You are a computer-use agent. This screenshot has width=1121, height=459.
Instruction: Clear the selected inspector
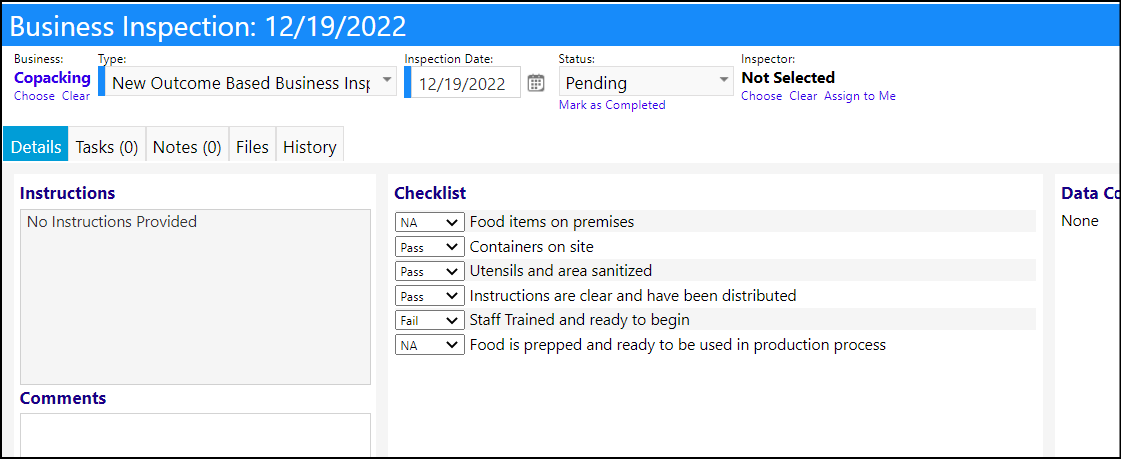point(803,96)
